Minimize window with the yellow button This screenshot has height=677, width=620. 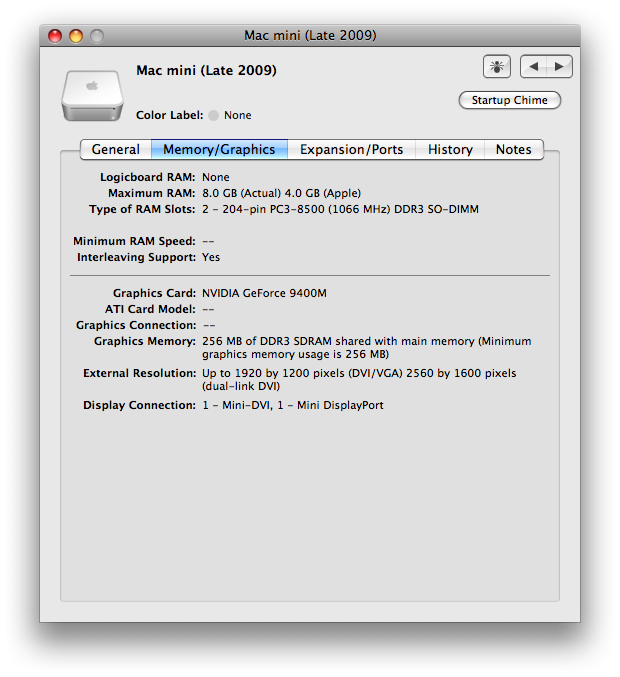coord(76,36)
